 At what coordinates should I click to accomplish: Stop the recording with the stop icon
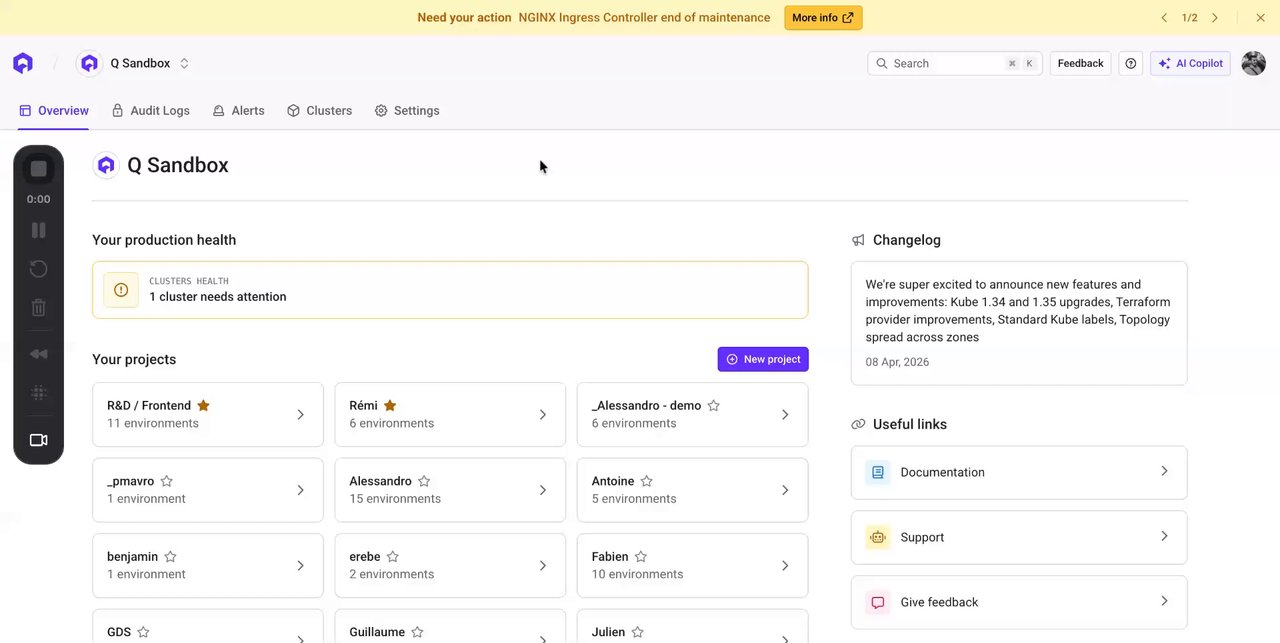[x=39, y=169]
